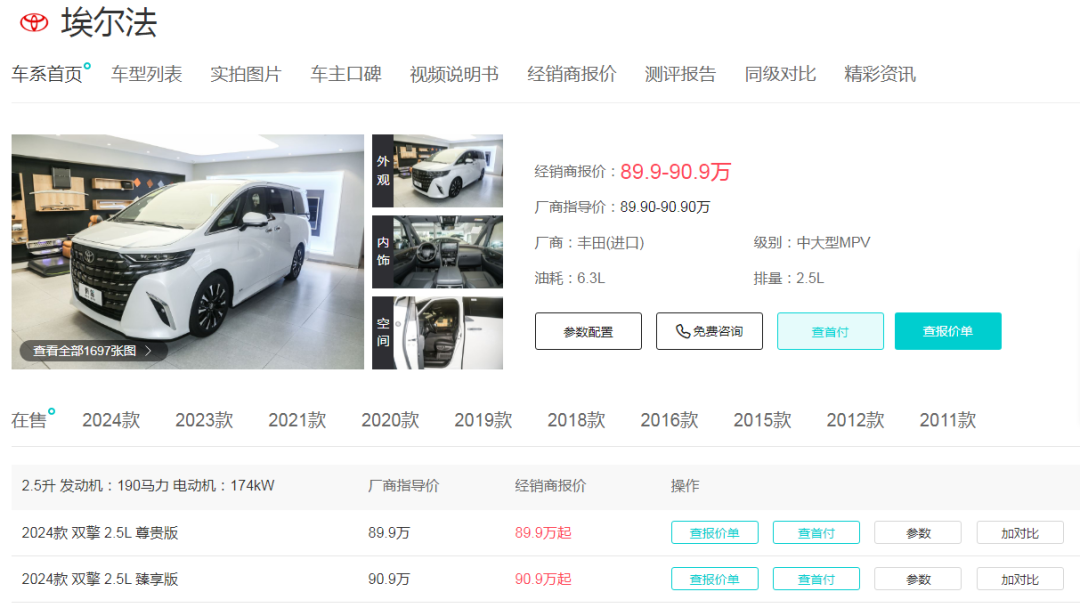Open the 视频说明书 section

pos(453,73)
